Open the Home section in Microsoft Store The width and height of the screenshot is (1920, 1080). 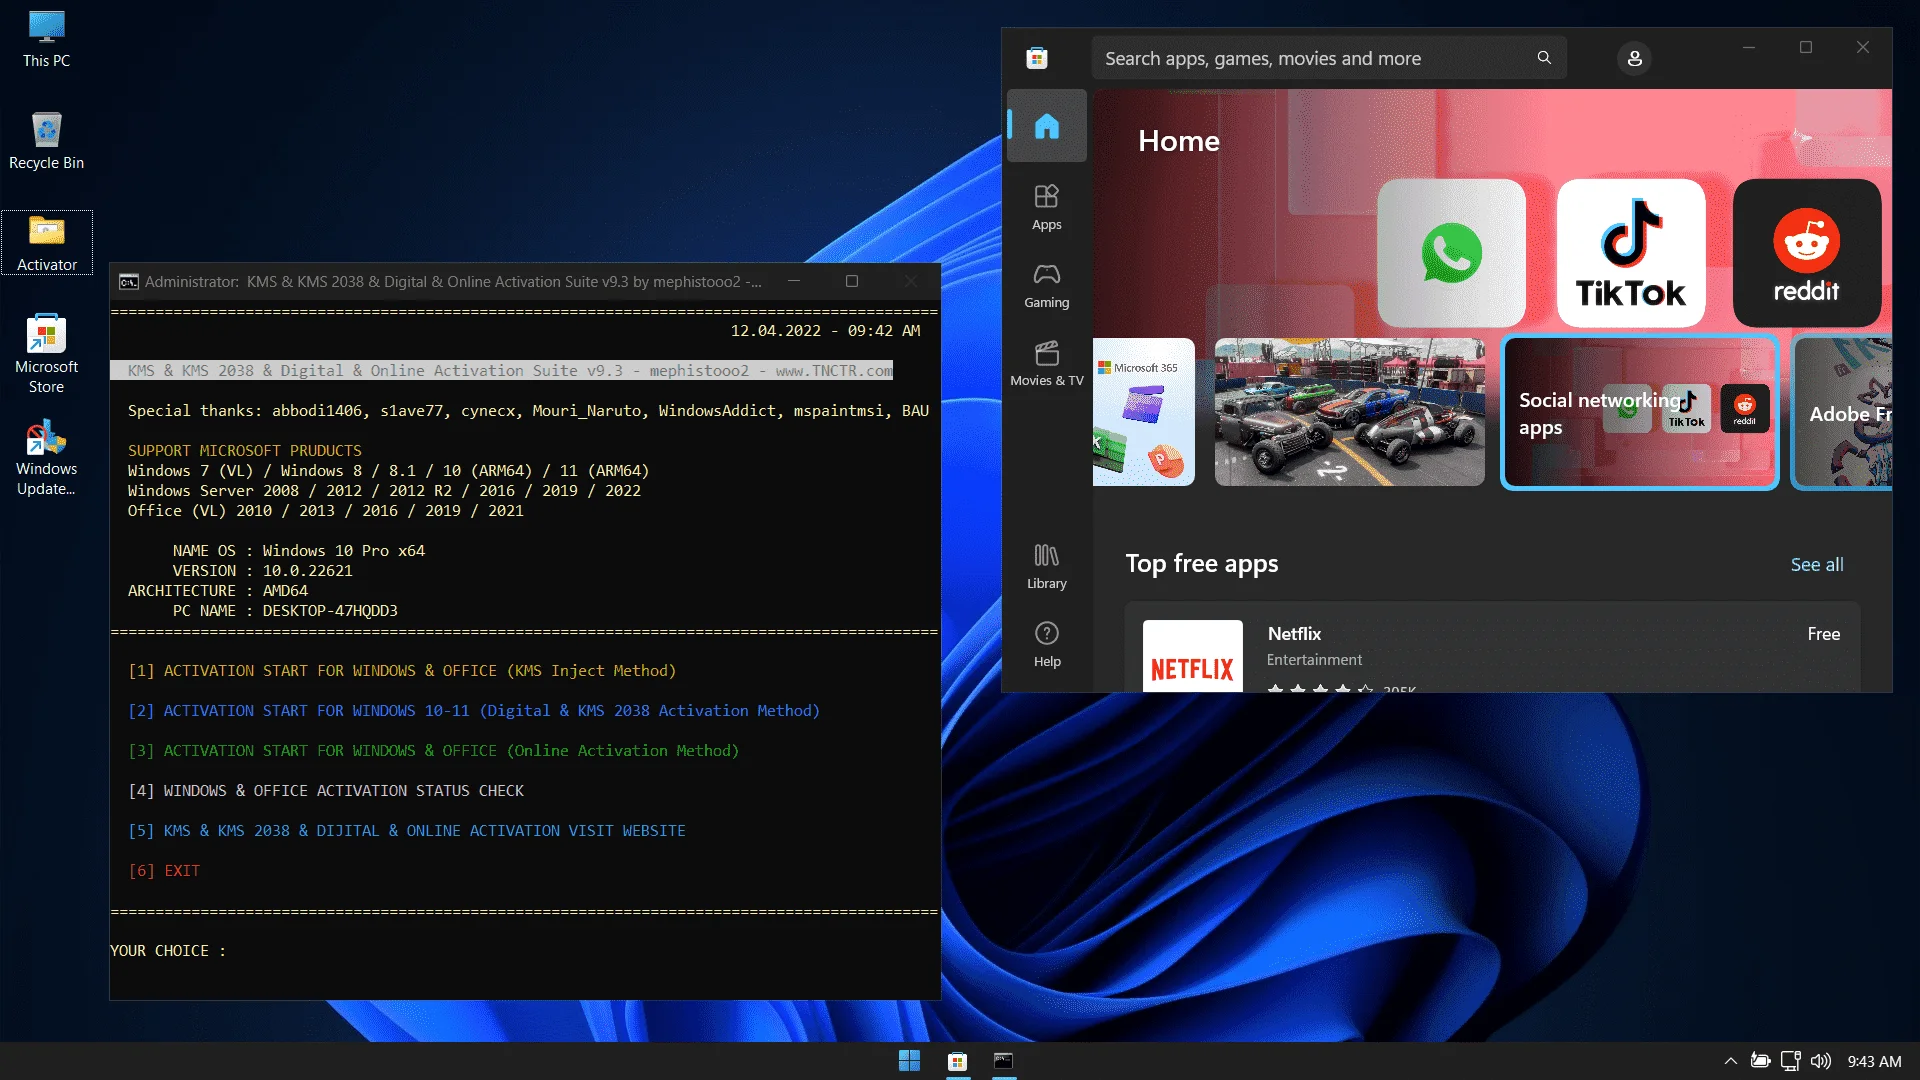[1046, 126]
